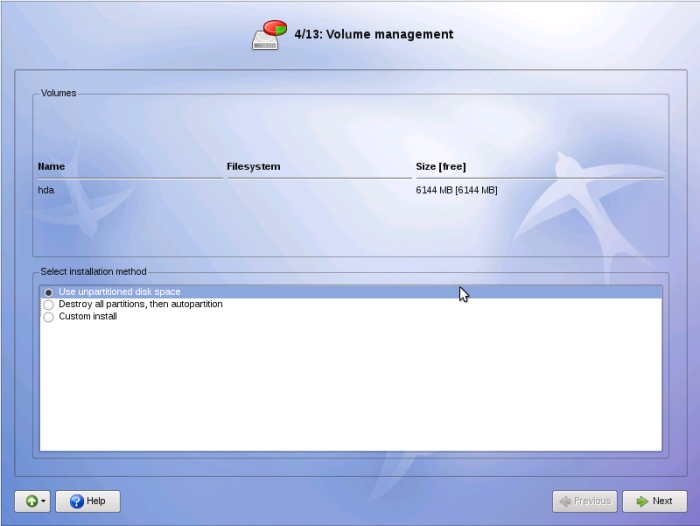Choose 'Destroy all partitions, then autopartition' option
The image size is (700, 526).
point(48,304)
